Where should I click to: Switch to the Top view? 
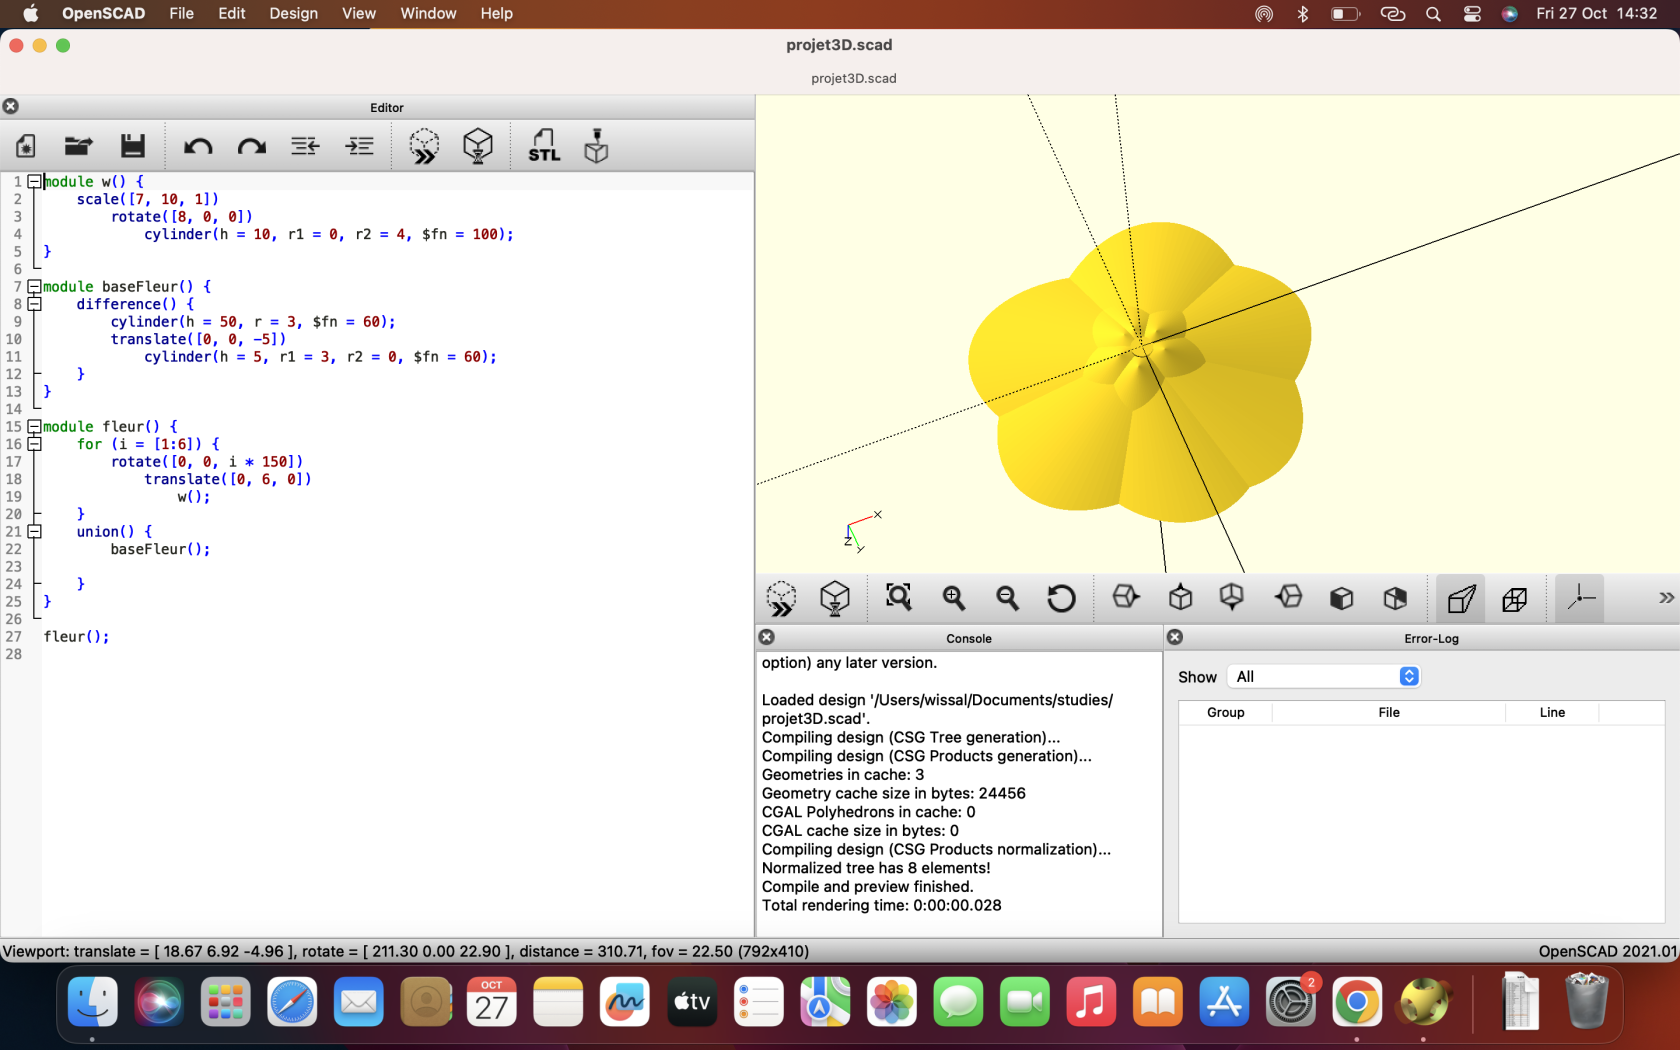[x=1180, y=598]
